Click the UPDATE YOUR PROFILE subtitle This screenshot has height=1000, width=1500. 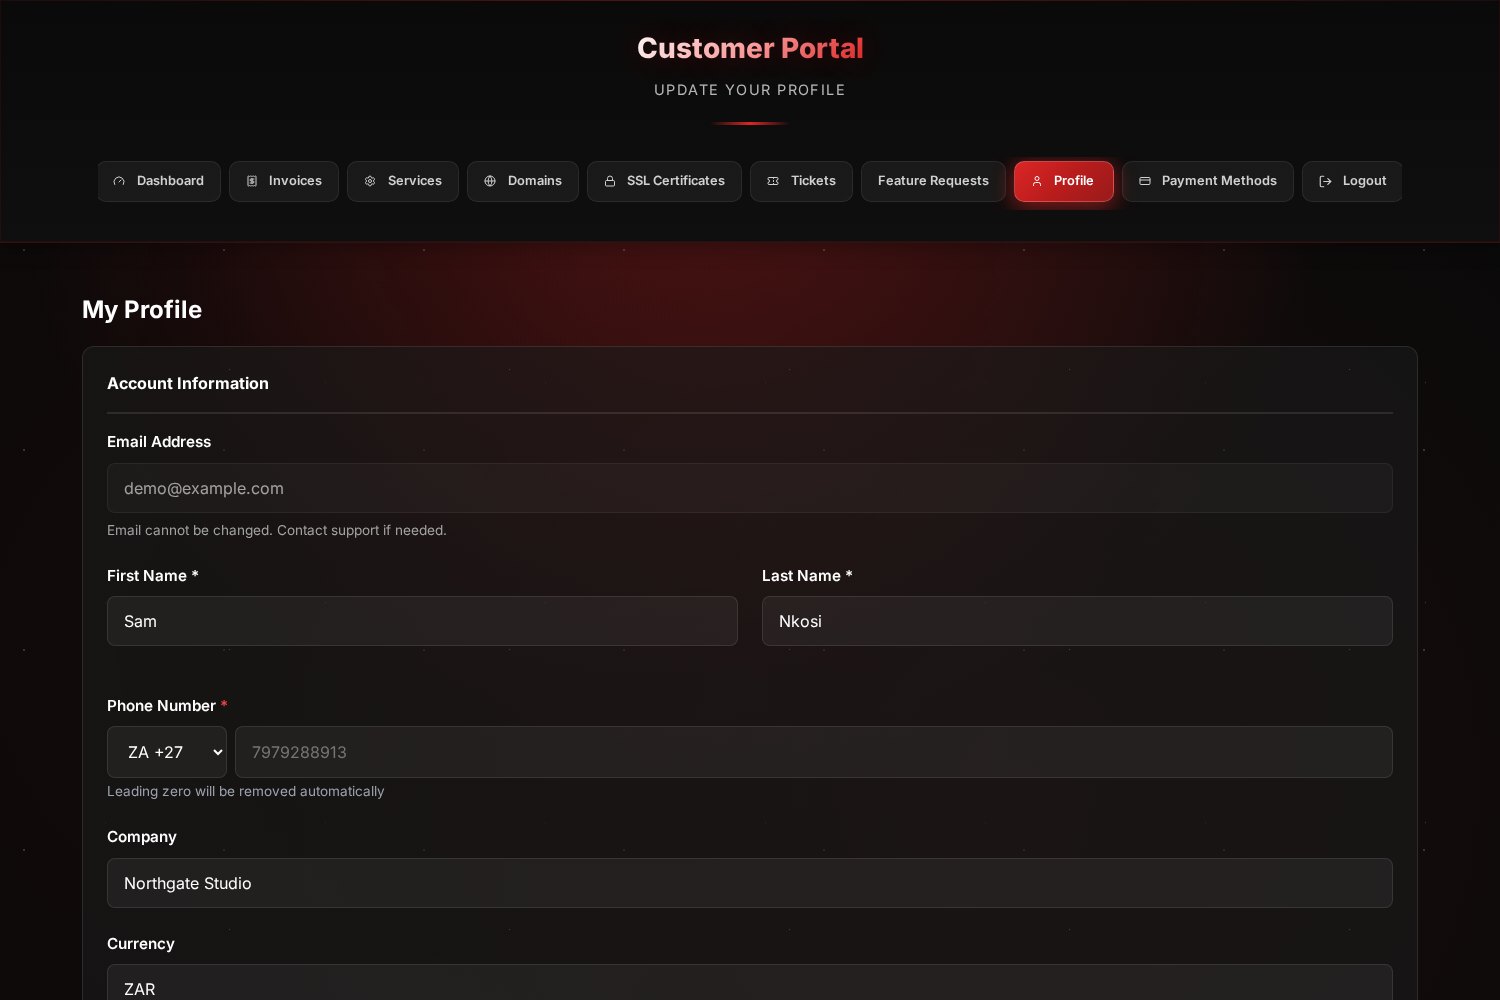(x=750, y=90)
